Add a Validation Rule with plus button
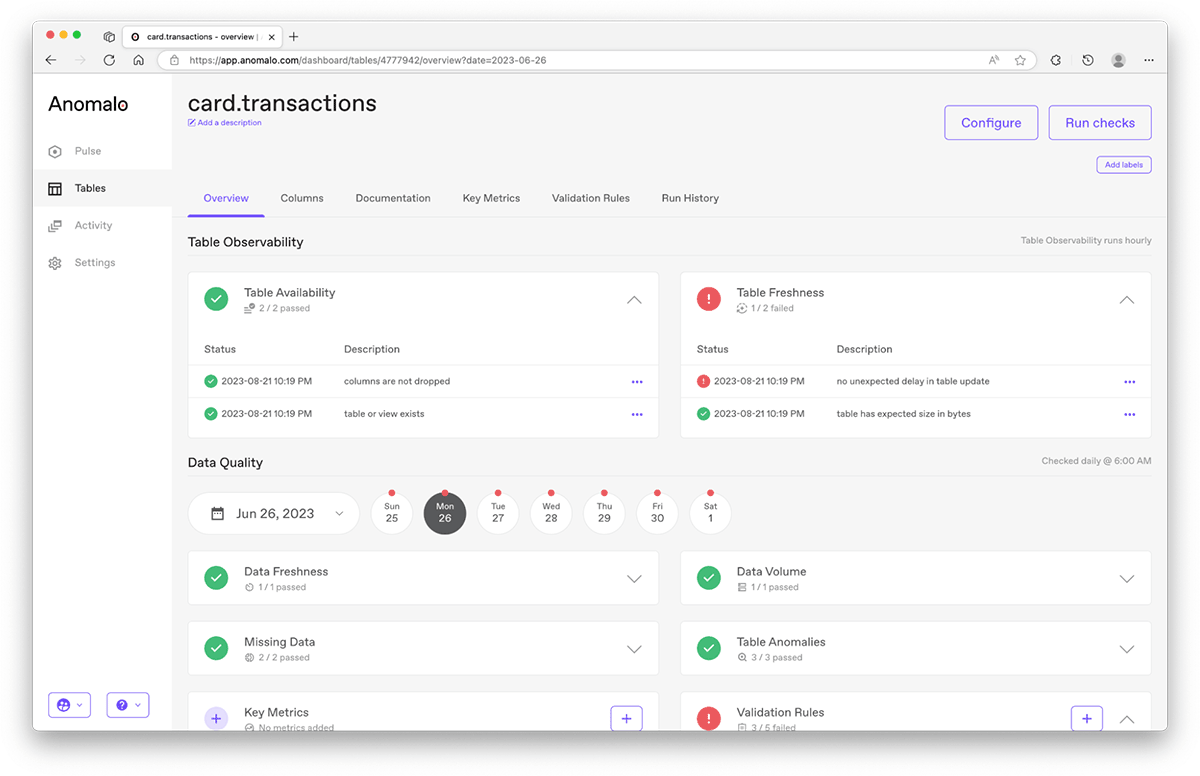Screen dimensions: 1200x776 coord(1086,718)
